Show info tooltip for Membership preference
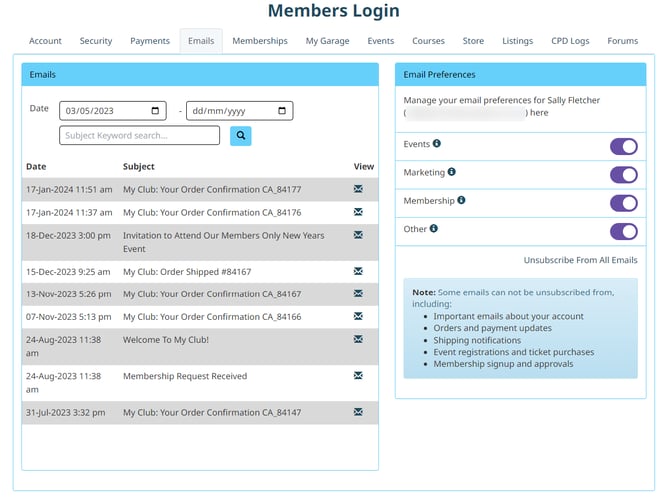Viewport: 670px width, 500px height. click(461, 200)
